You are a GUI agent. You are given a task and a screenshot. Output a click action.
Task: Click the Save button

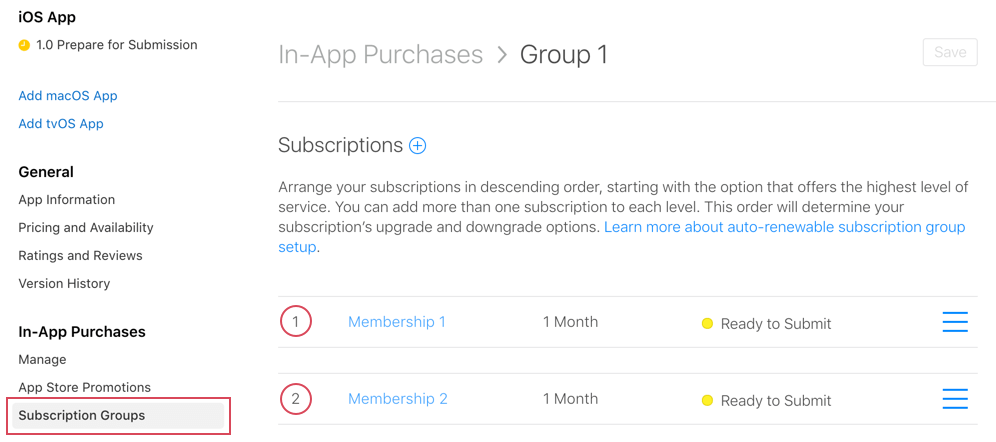(x=949, y=52)
